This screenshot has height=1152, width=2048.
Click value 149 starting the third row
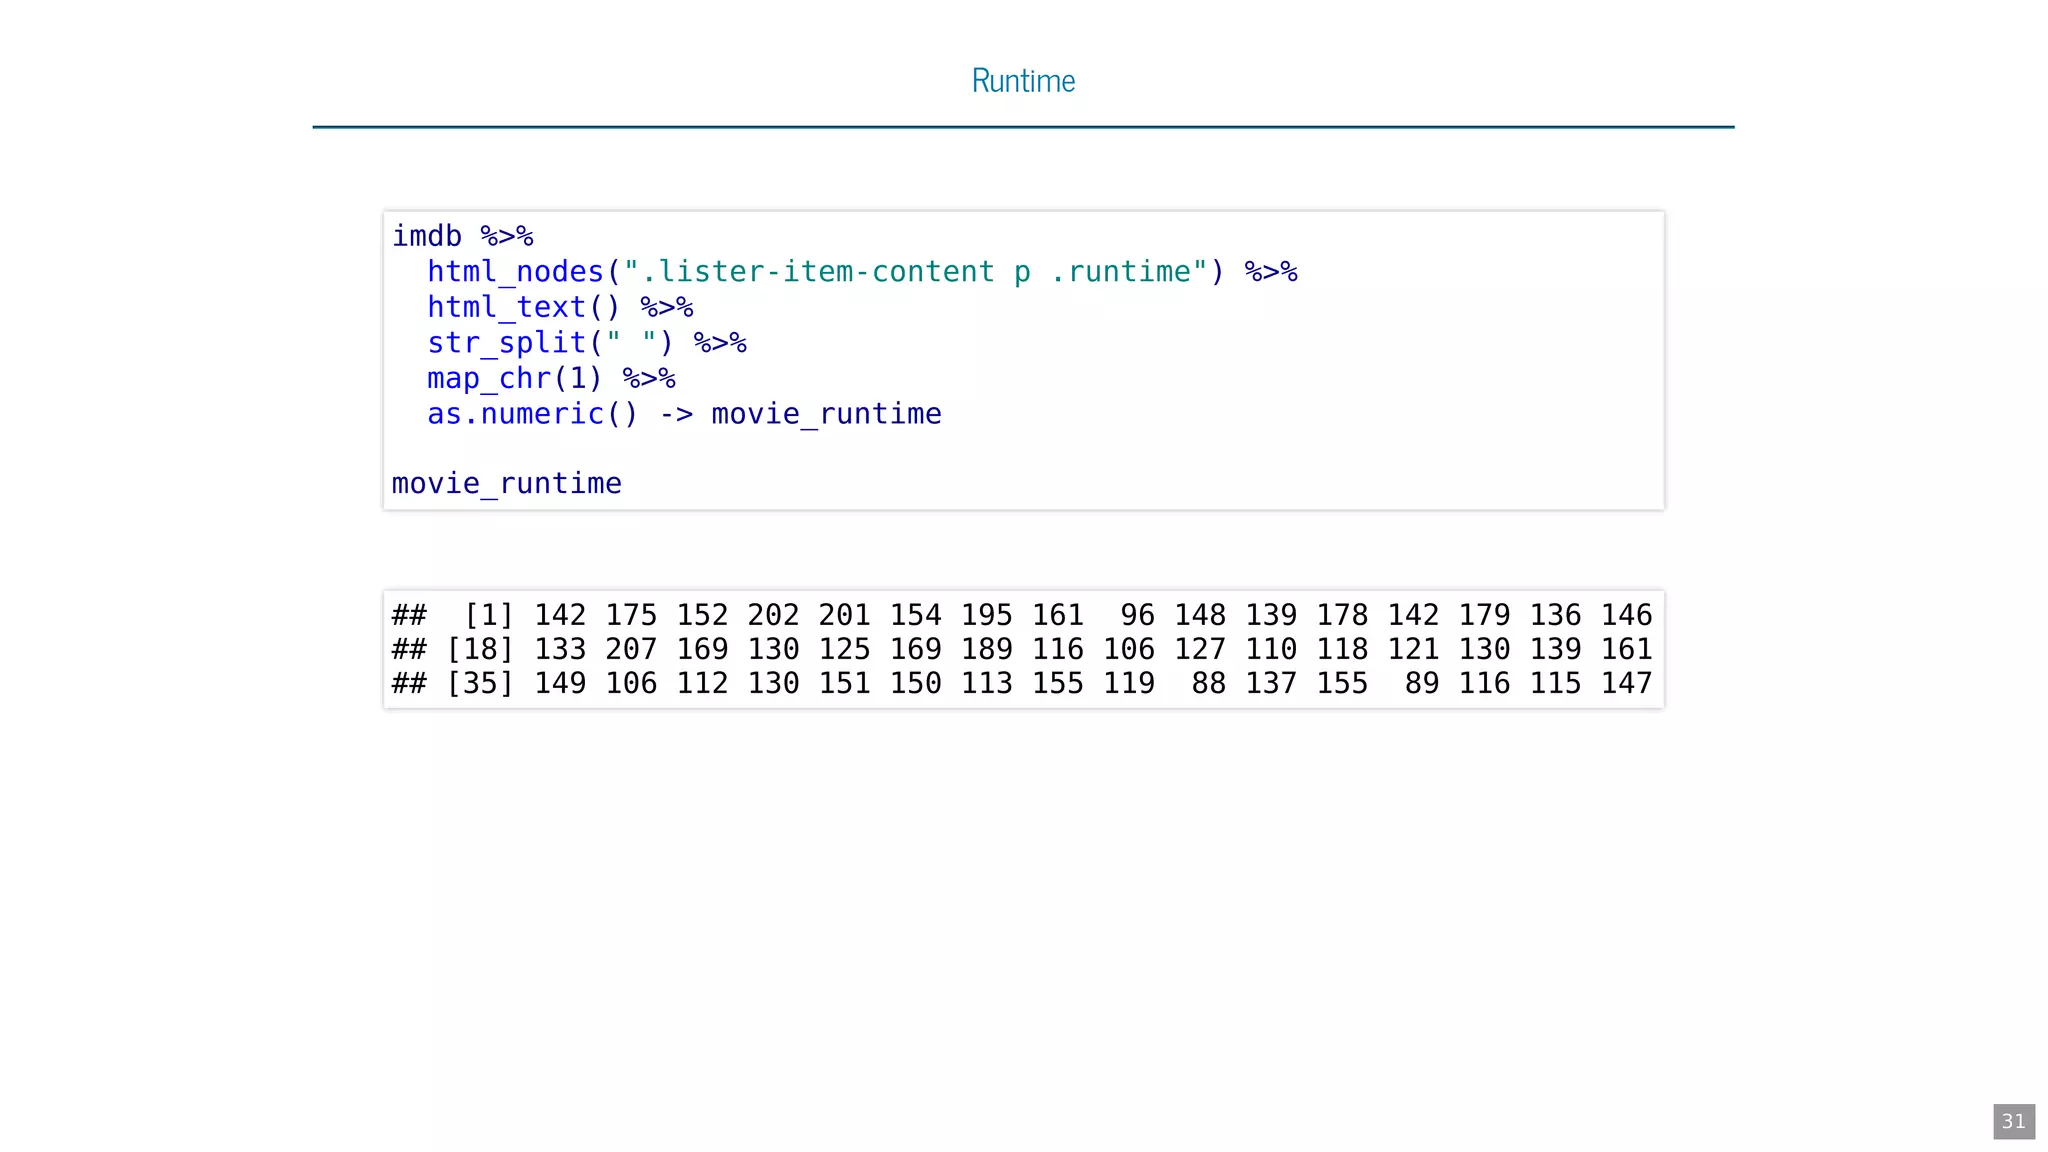(x=560, y=683)
